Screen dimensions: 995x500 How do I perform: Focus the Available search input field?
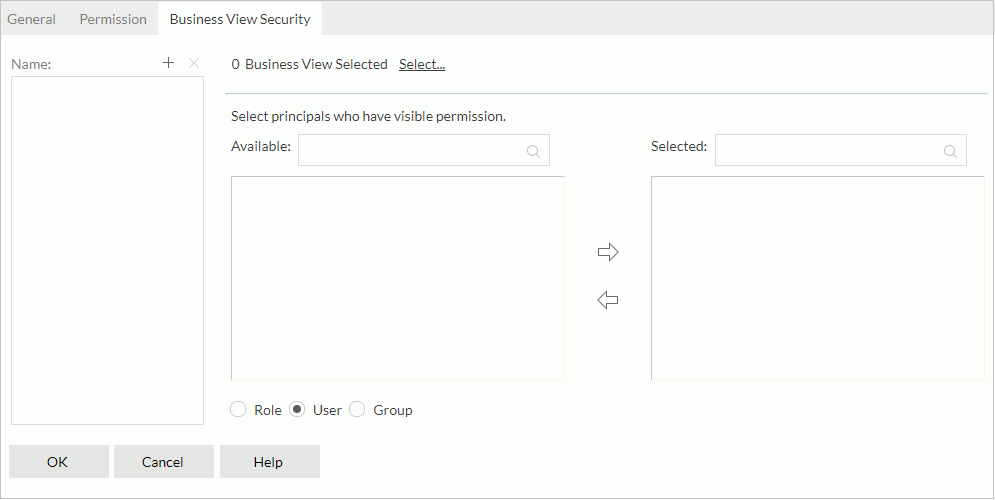(424, 150)
